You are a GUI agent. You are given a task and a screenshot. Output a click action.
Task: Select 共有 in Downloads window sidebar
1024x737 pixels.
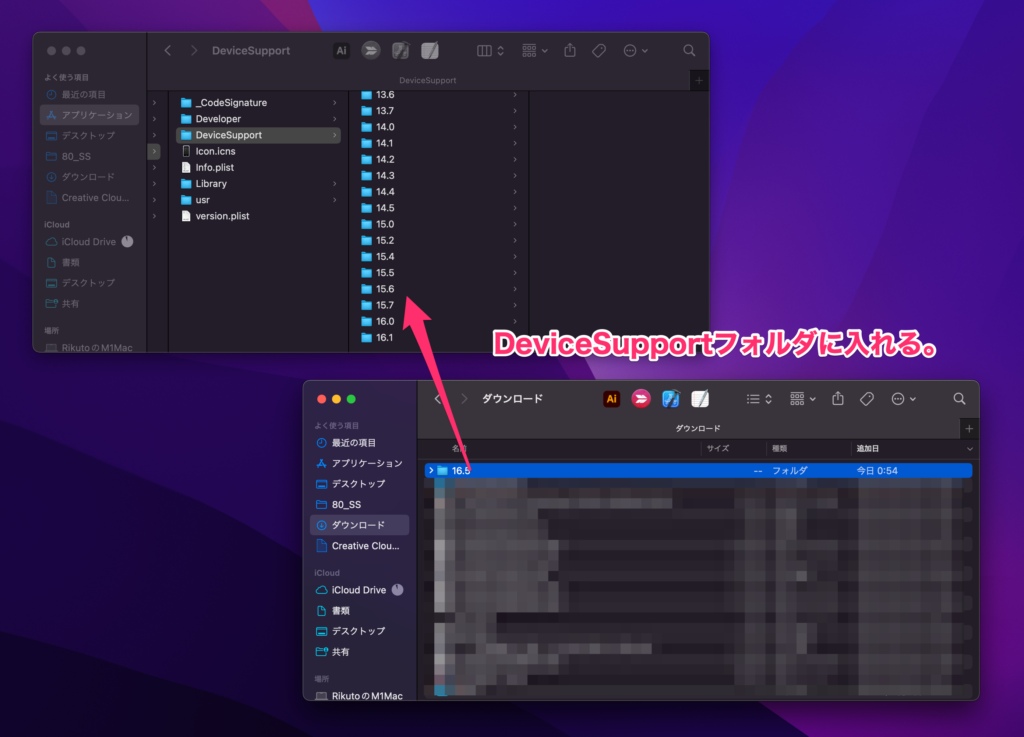click(x=360, y=651)
